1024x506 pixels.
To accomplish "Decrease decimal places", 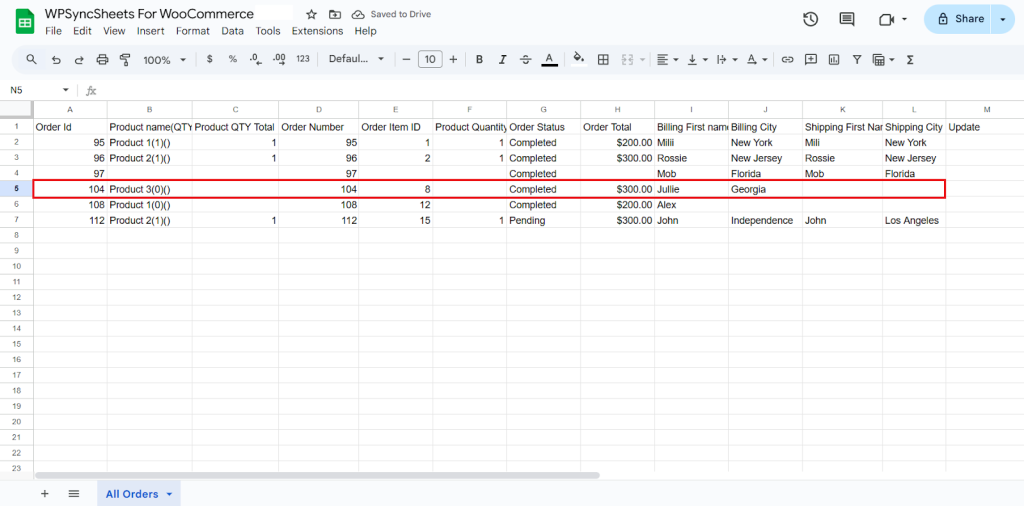I will (256, 59).
